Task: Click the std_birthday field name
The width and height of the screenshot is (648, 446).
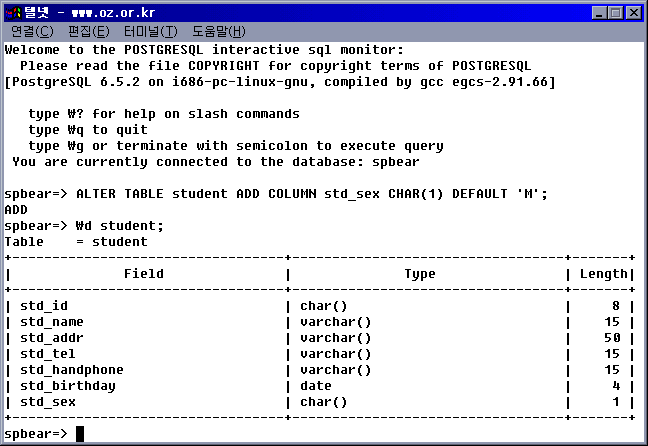Action: tap(68, 386)
